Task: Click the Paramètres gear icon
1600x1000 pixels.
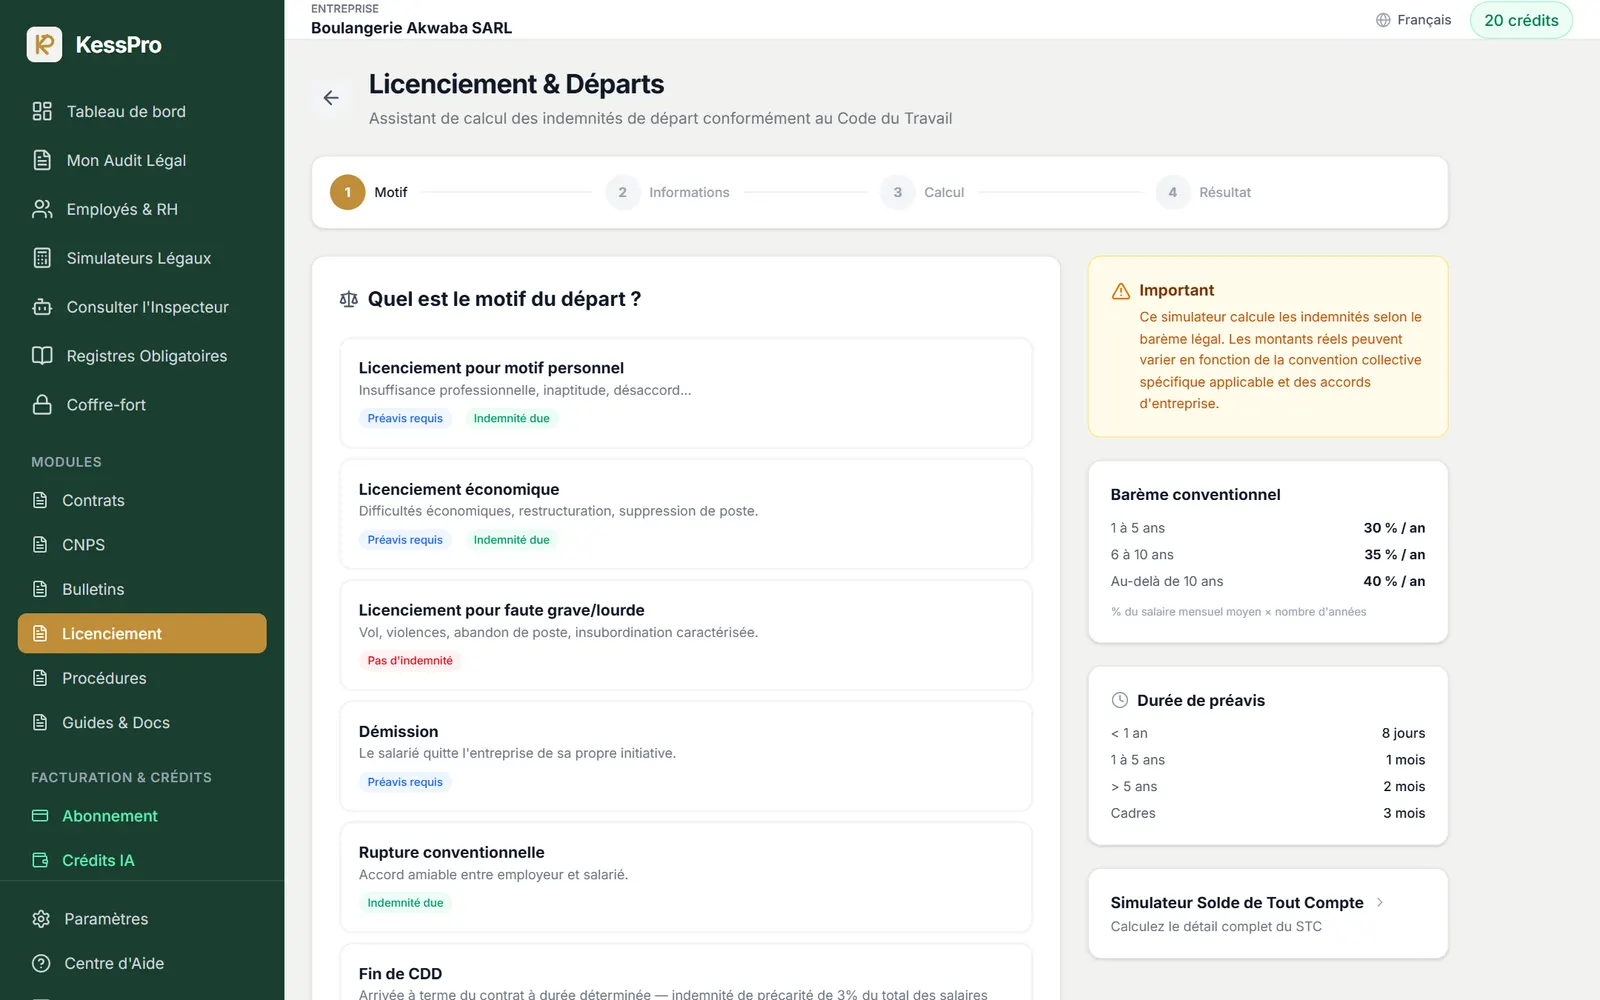Action: coord(41,919)
